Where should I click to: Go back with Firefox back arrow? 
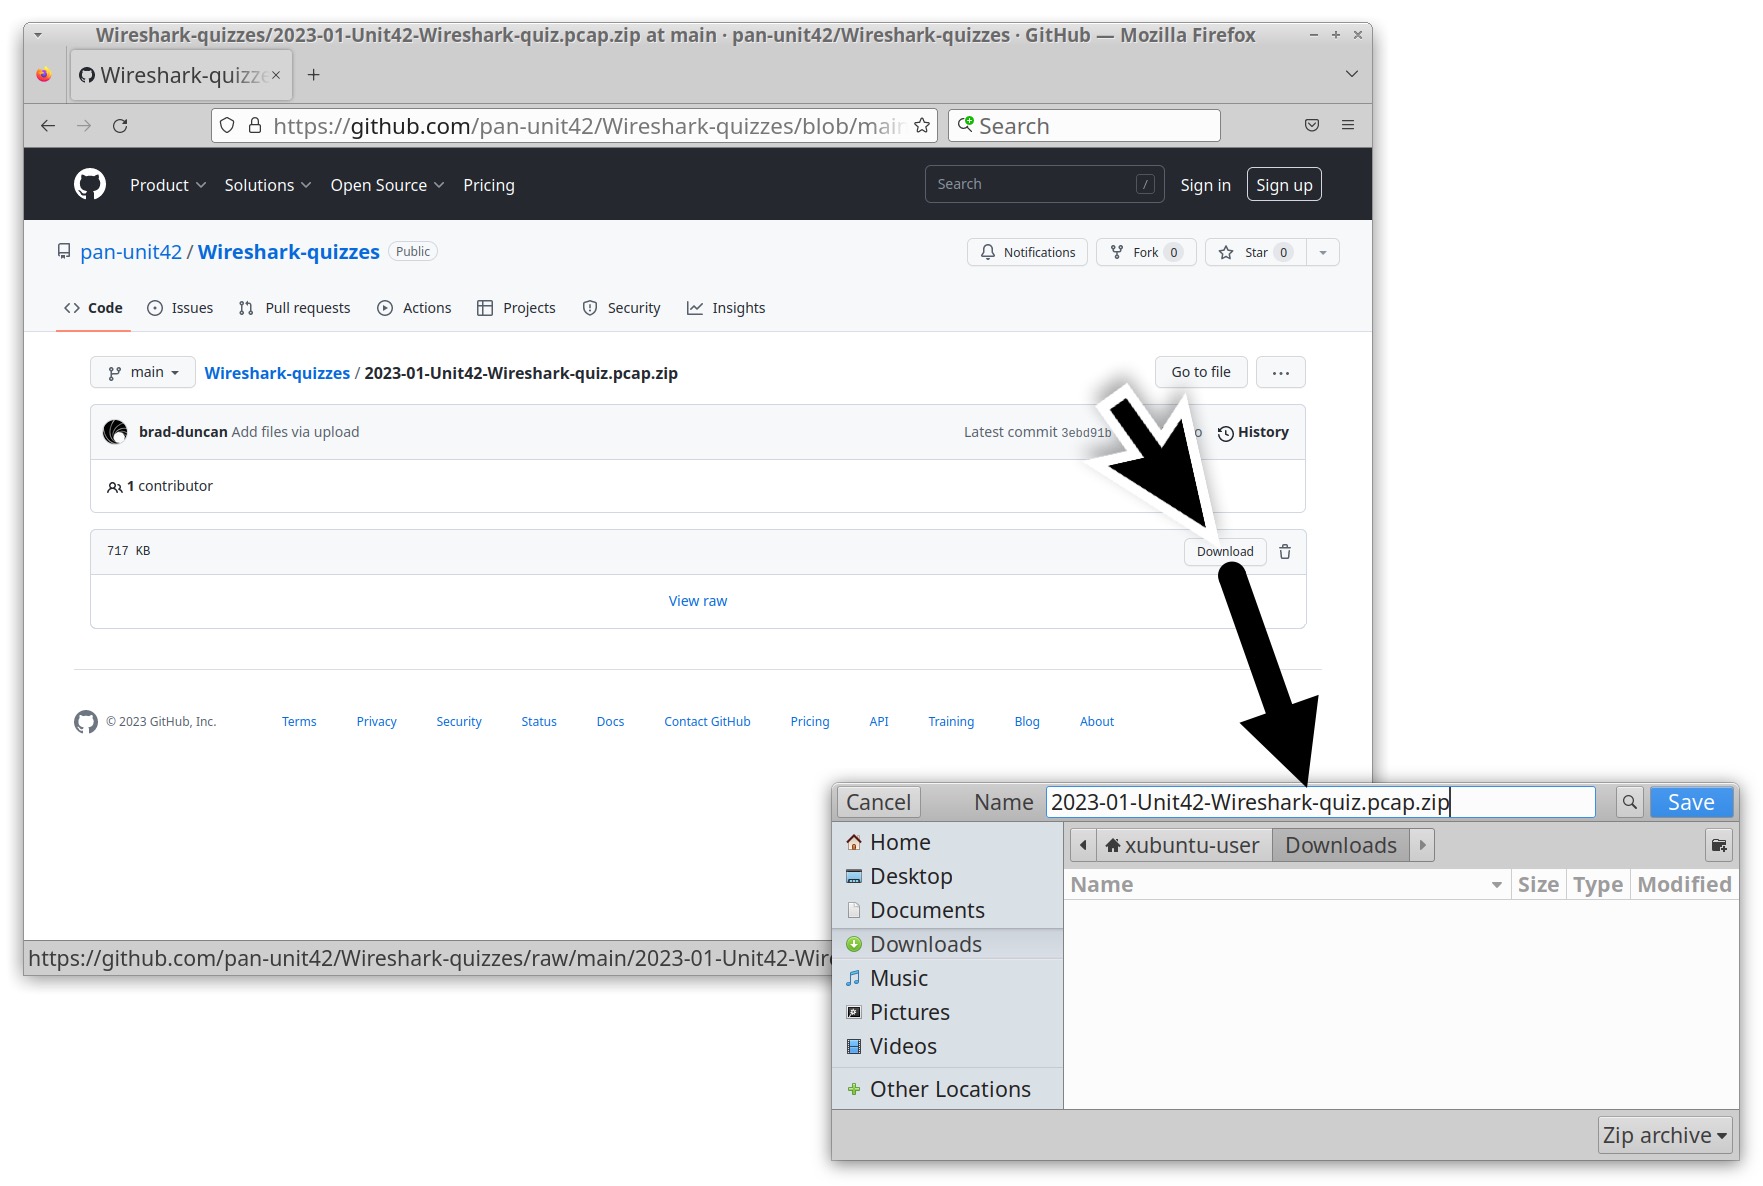click(48, 126)
